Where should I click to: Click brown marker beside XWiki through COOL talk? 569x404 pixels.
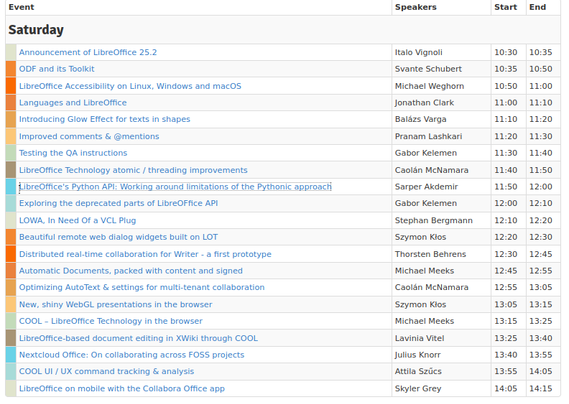point(11,338)
